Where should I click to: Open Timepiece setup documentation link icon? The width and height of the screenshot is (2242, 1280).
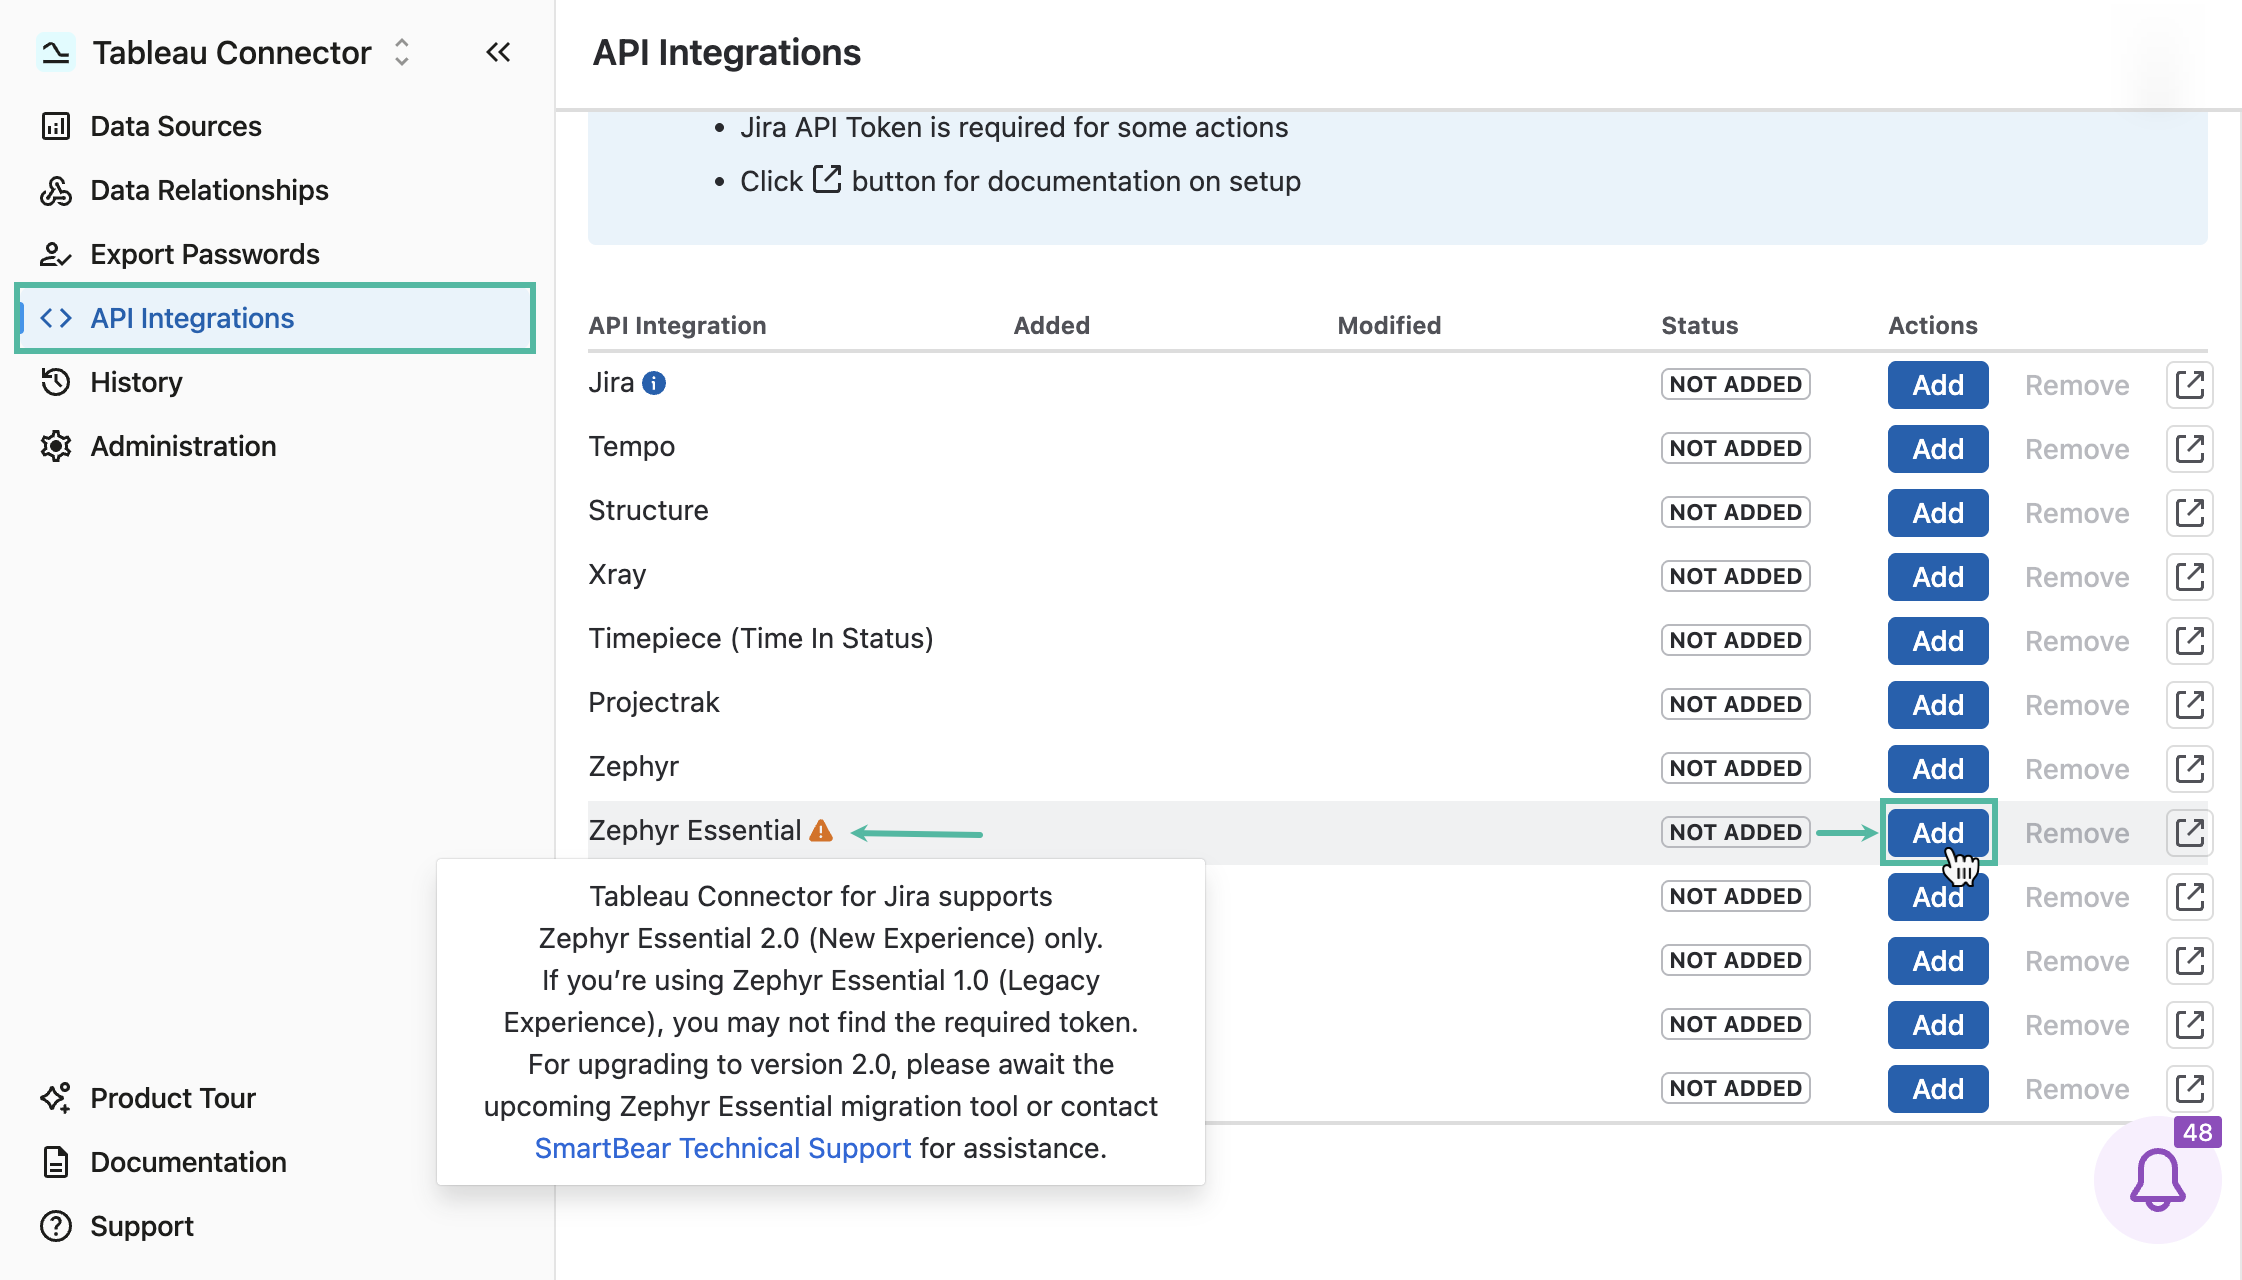point(2190,641)
